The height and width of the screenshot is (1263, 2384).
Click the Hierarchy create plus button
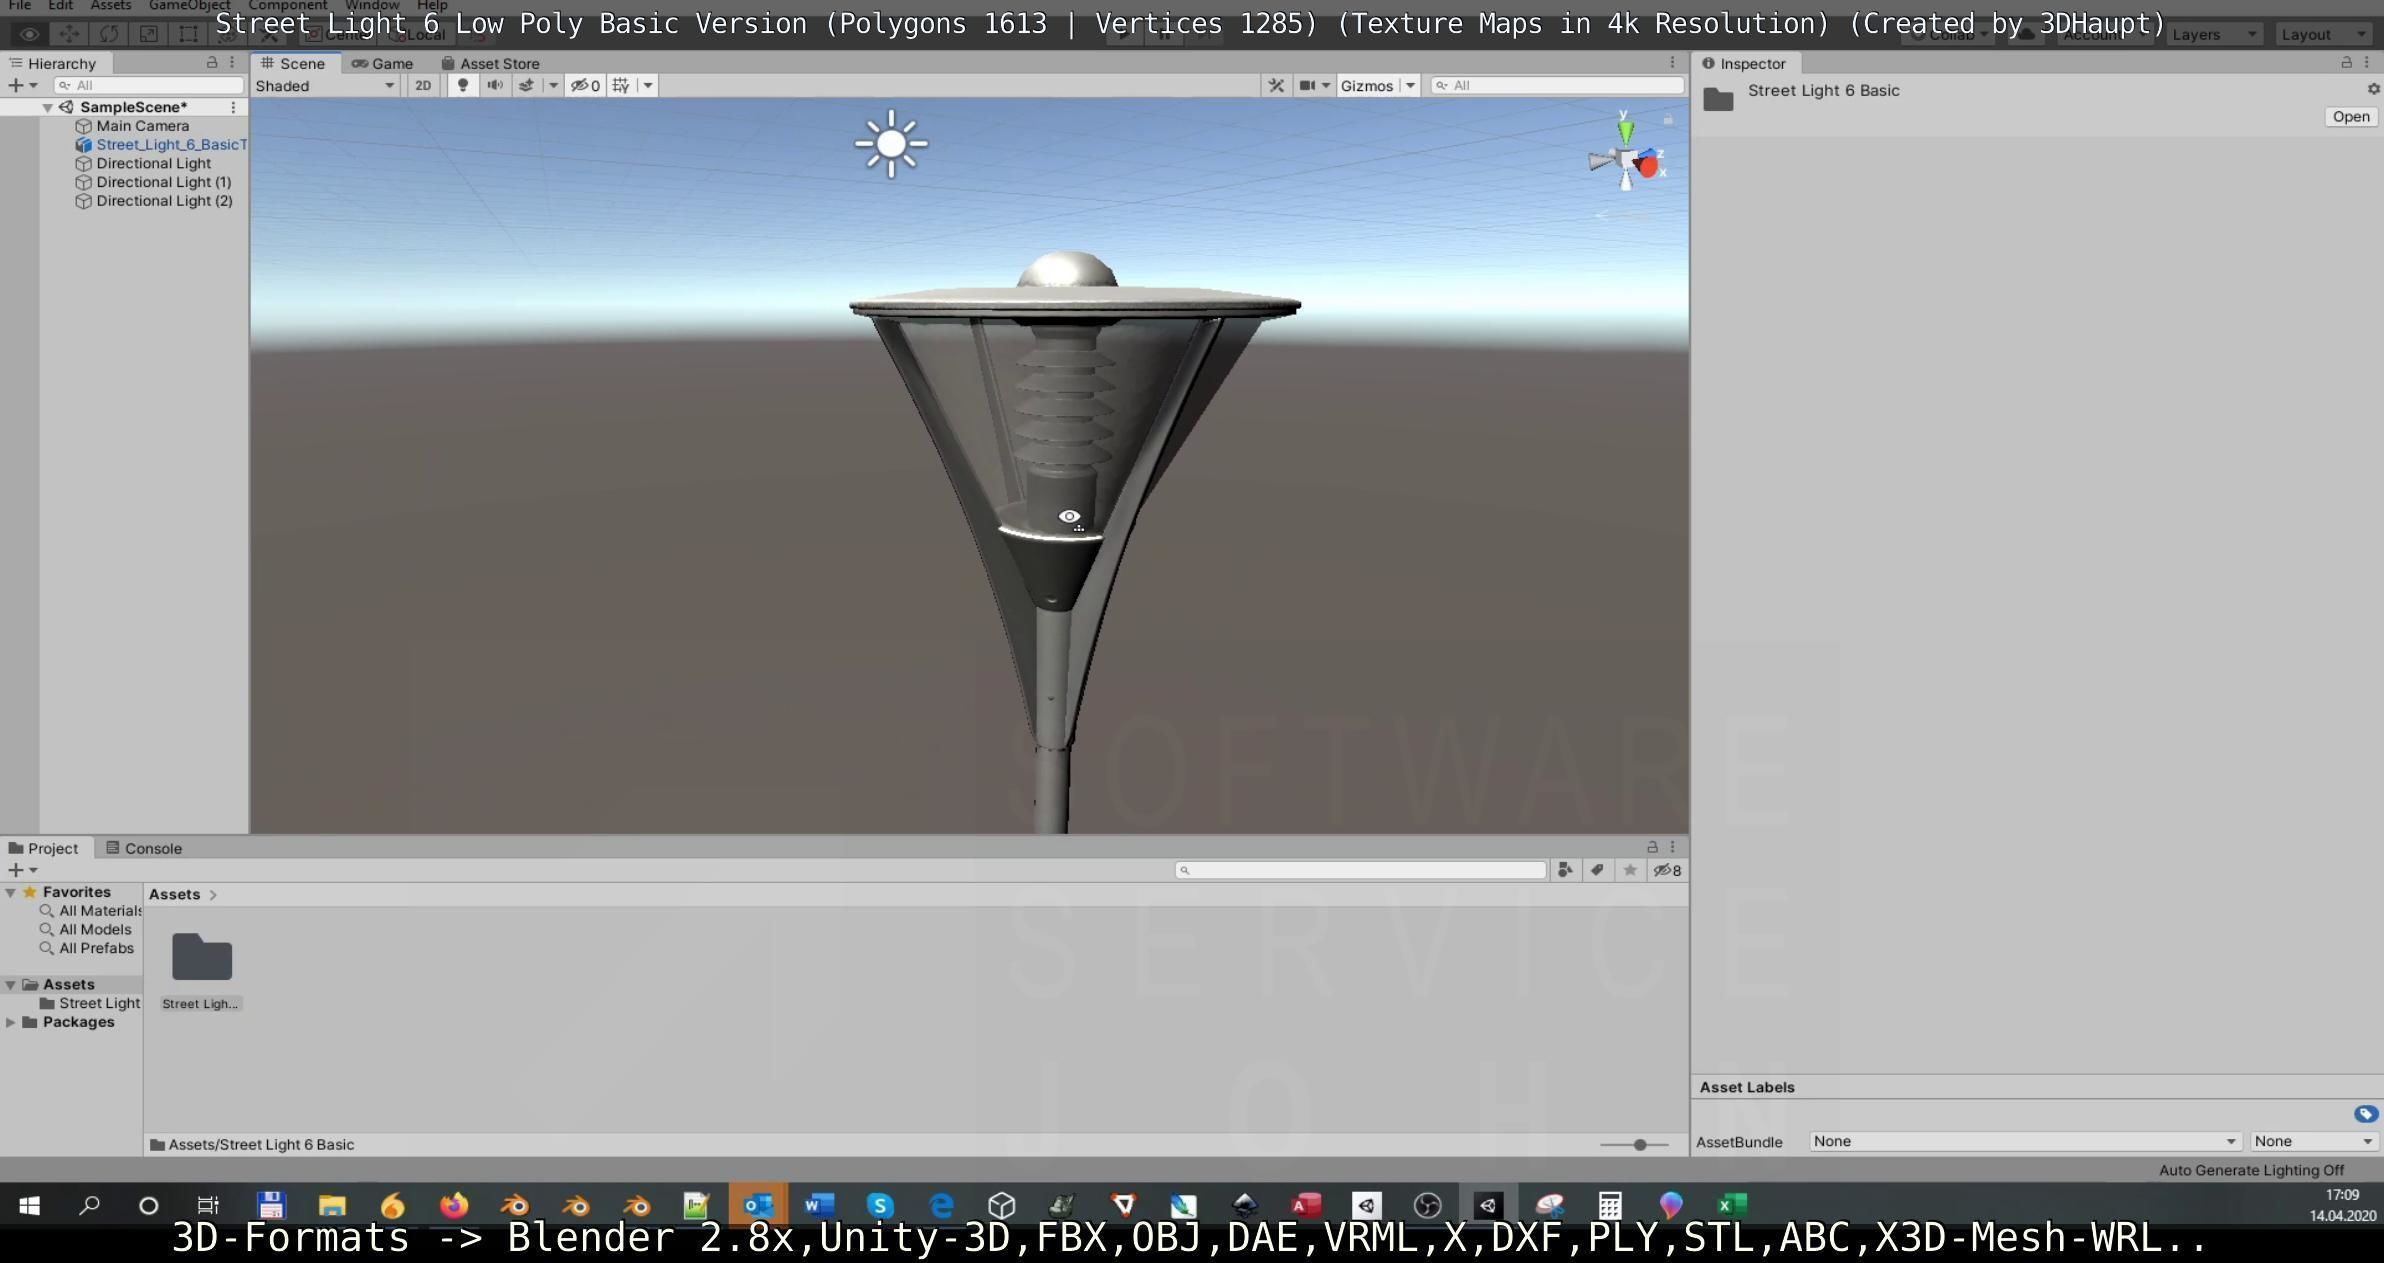point(15,86)
